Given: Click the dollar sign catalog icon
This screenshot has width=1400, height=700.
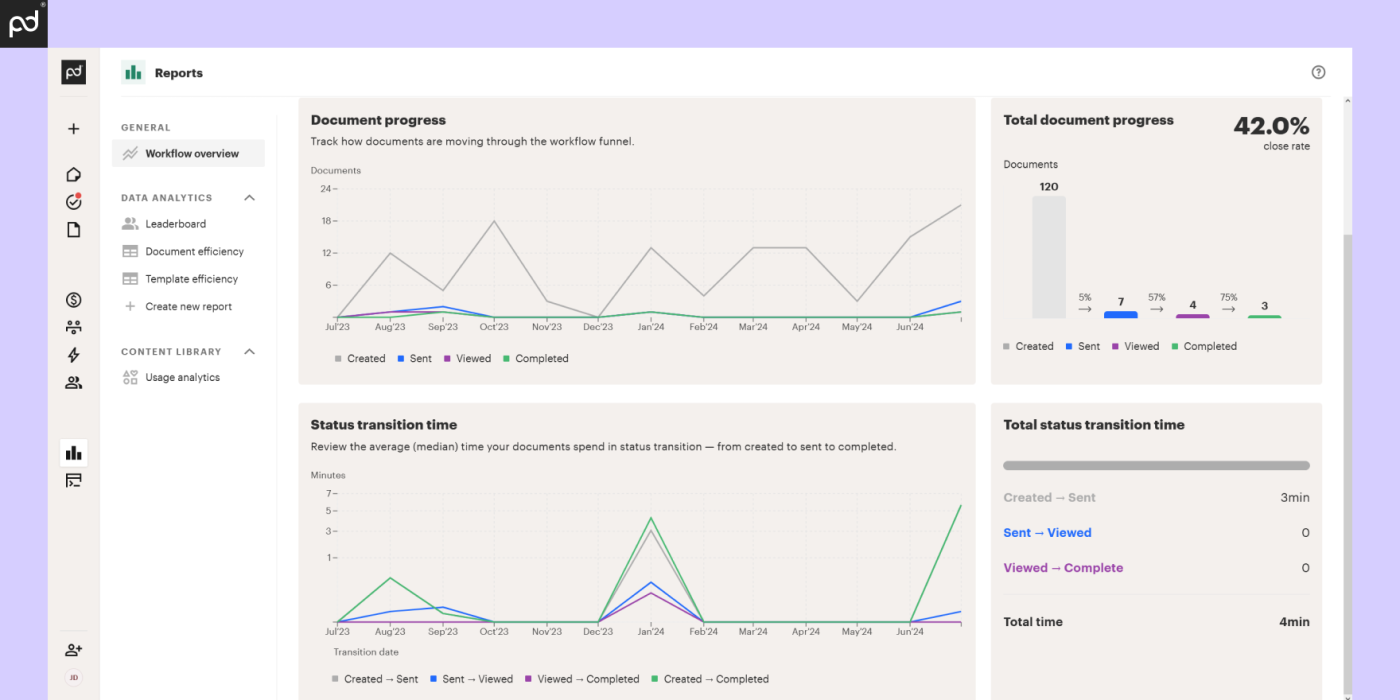Looking at the screenshot, I should 73,300.
